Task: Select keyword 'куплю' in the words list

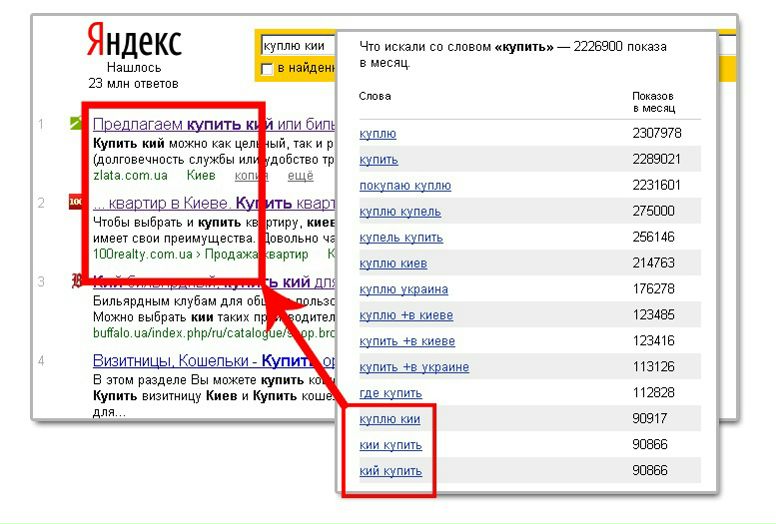Action: 377,133
